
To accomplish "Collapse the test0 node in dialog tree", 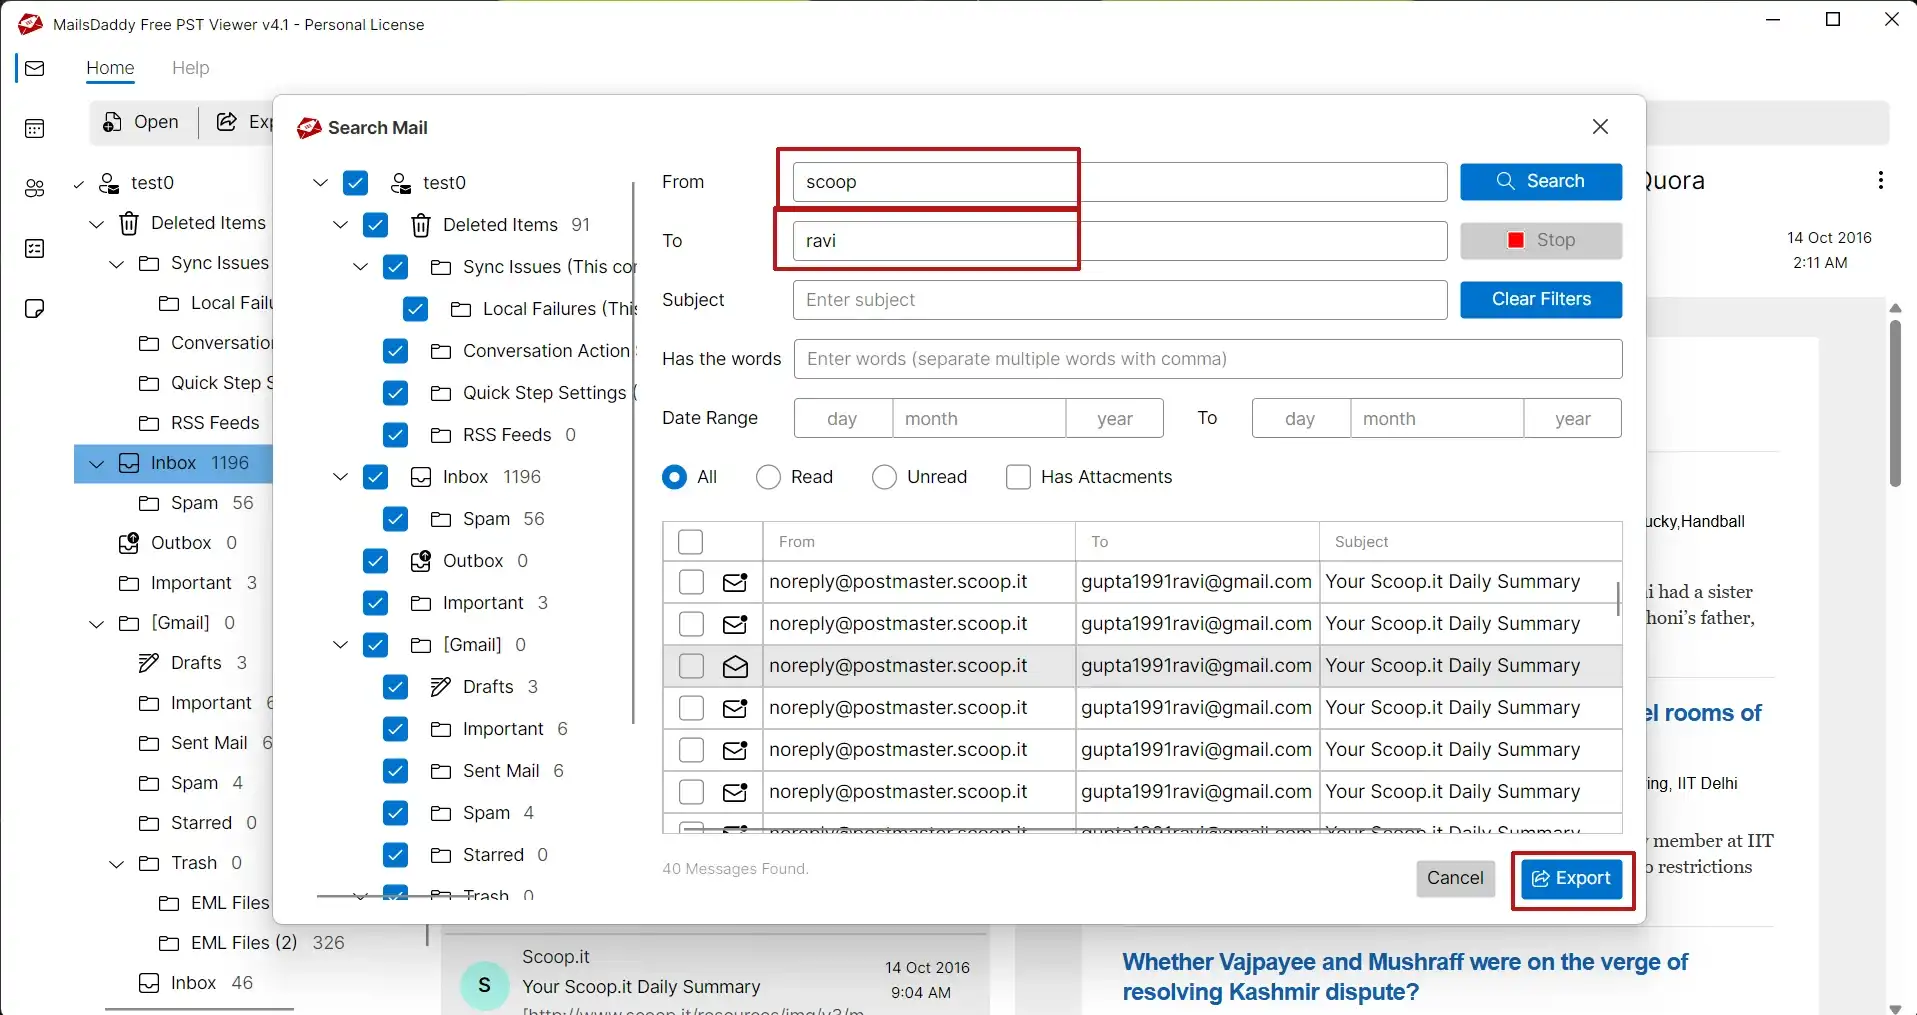I will point(320,183).
